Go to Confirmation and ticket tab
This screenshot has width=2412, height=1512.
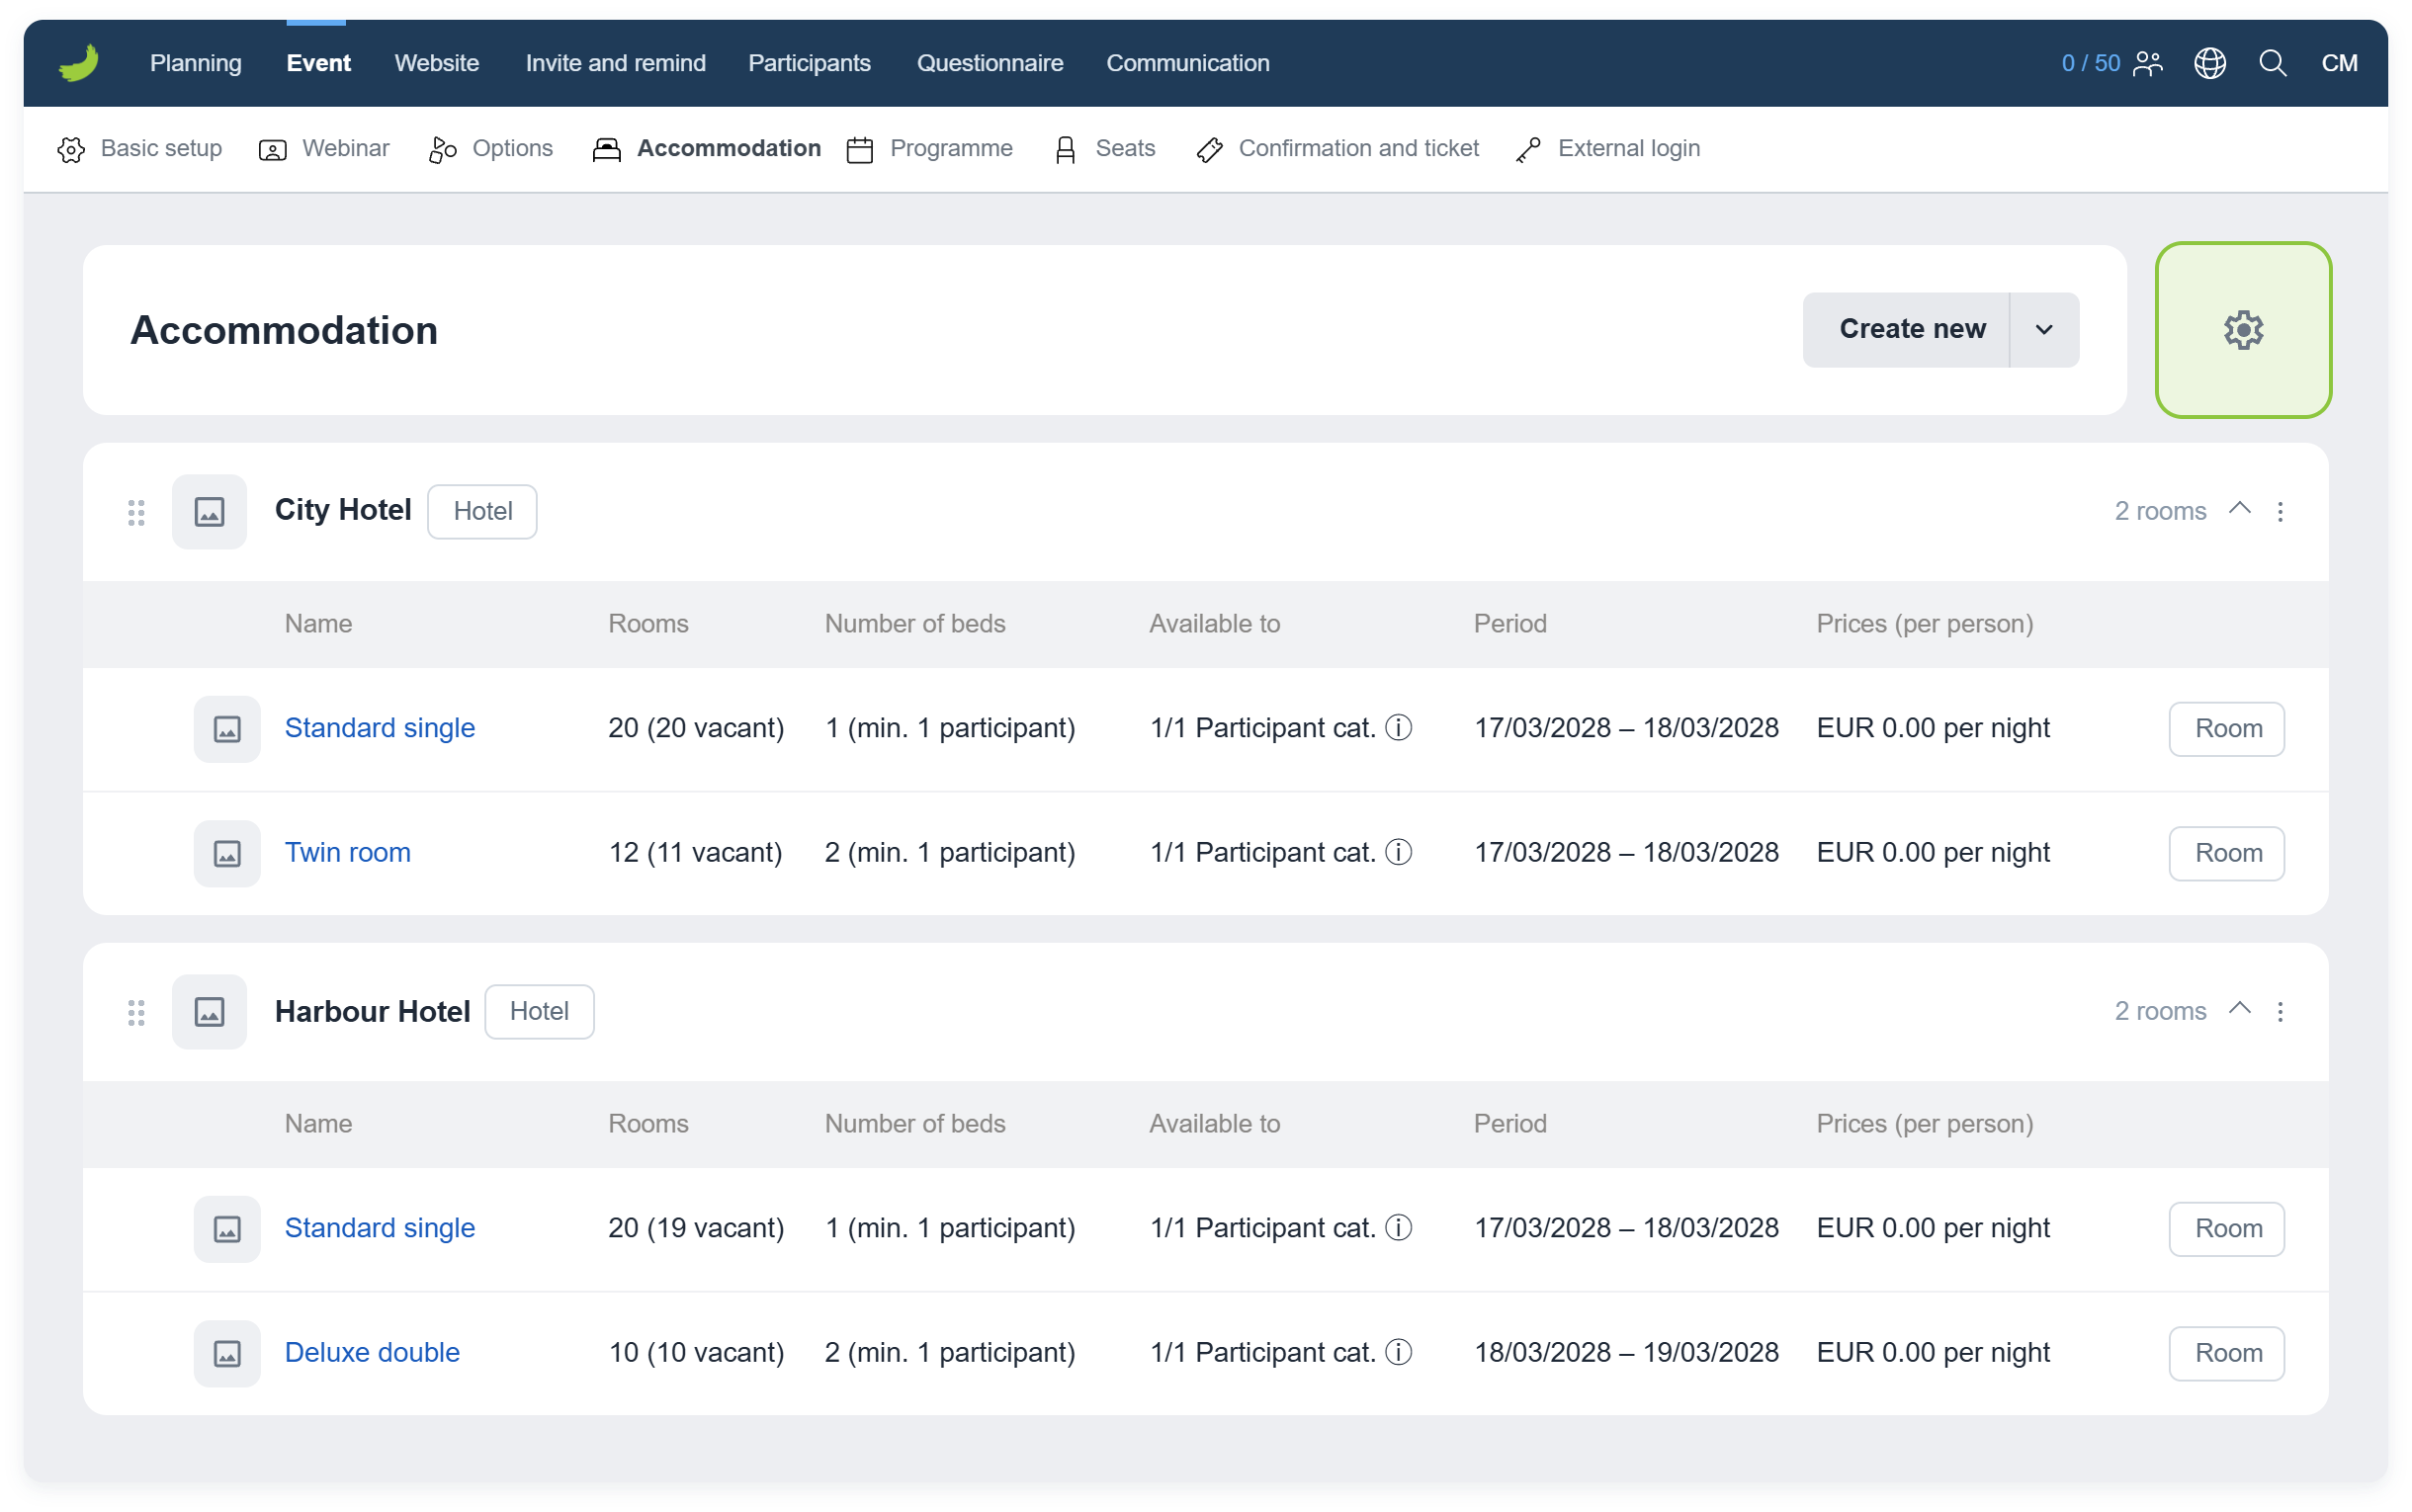tap(1337, 149)
